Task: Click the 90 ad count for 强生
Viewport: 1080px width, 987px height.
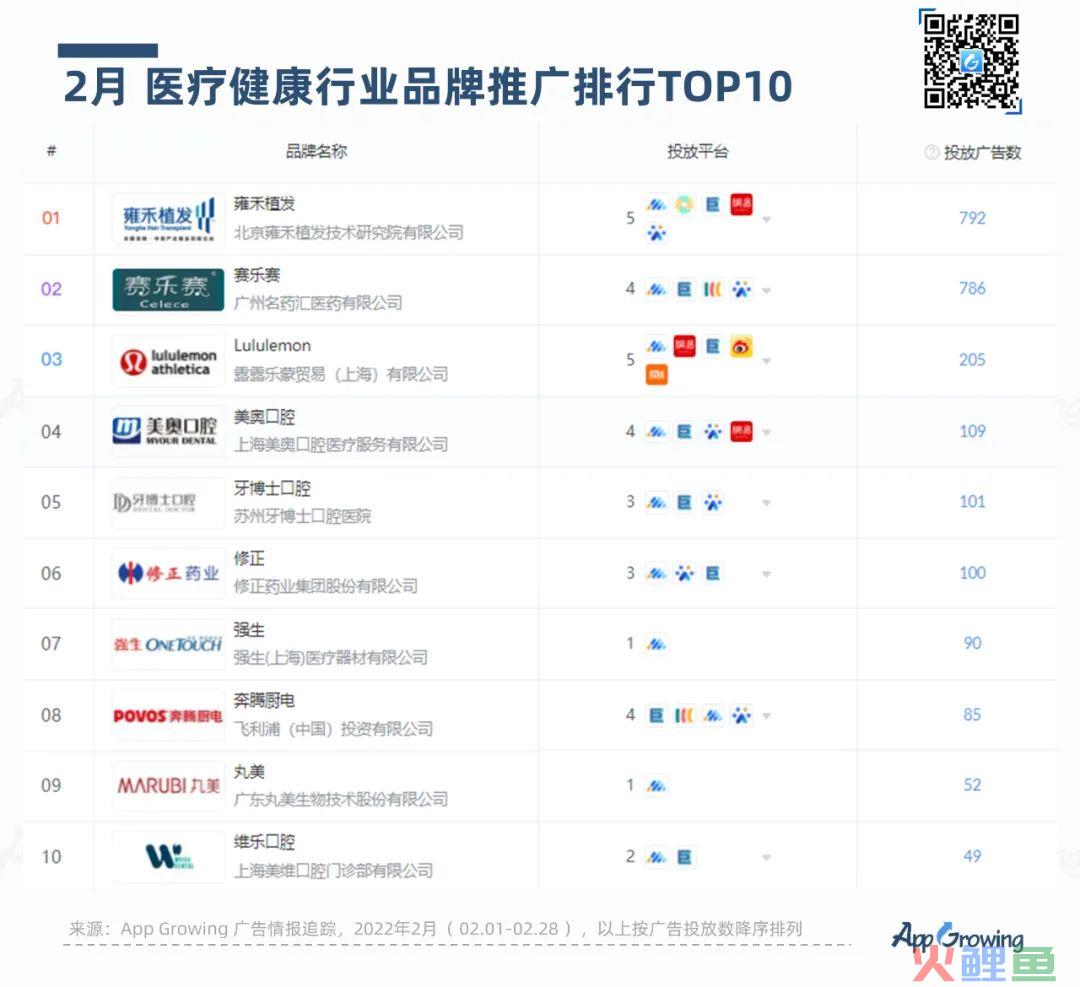Action: [x=972, y=643]
